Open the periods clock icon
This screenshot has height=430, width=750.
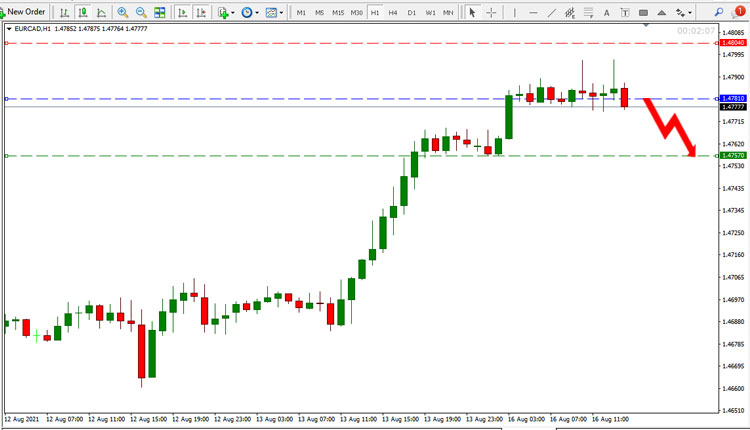point(247,12)
